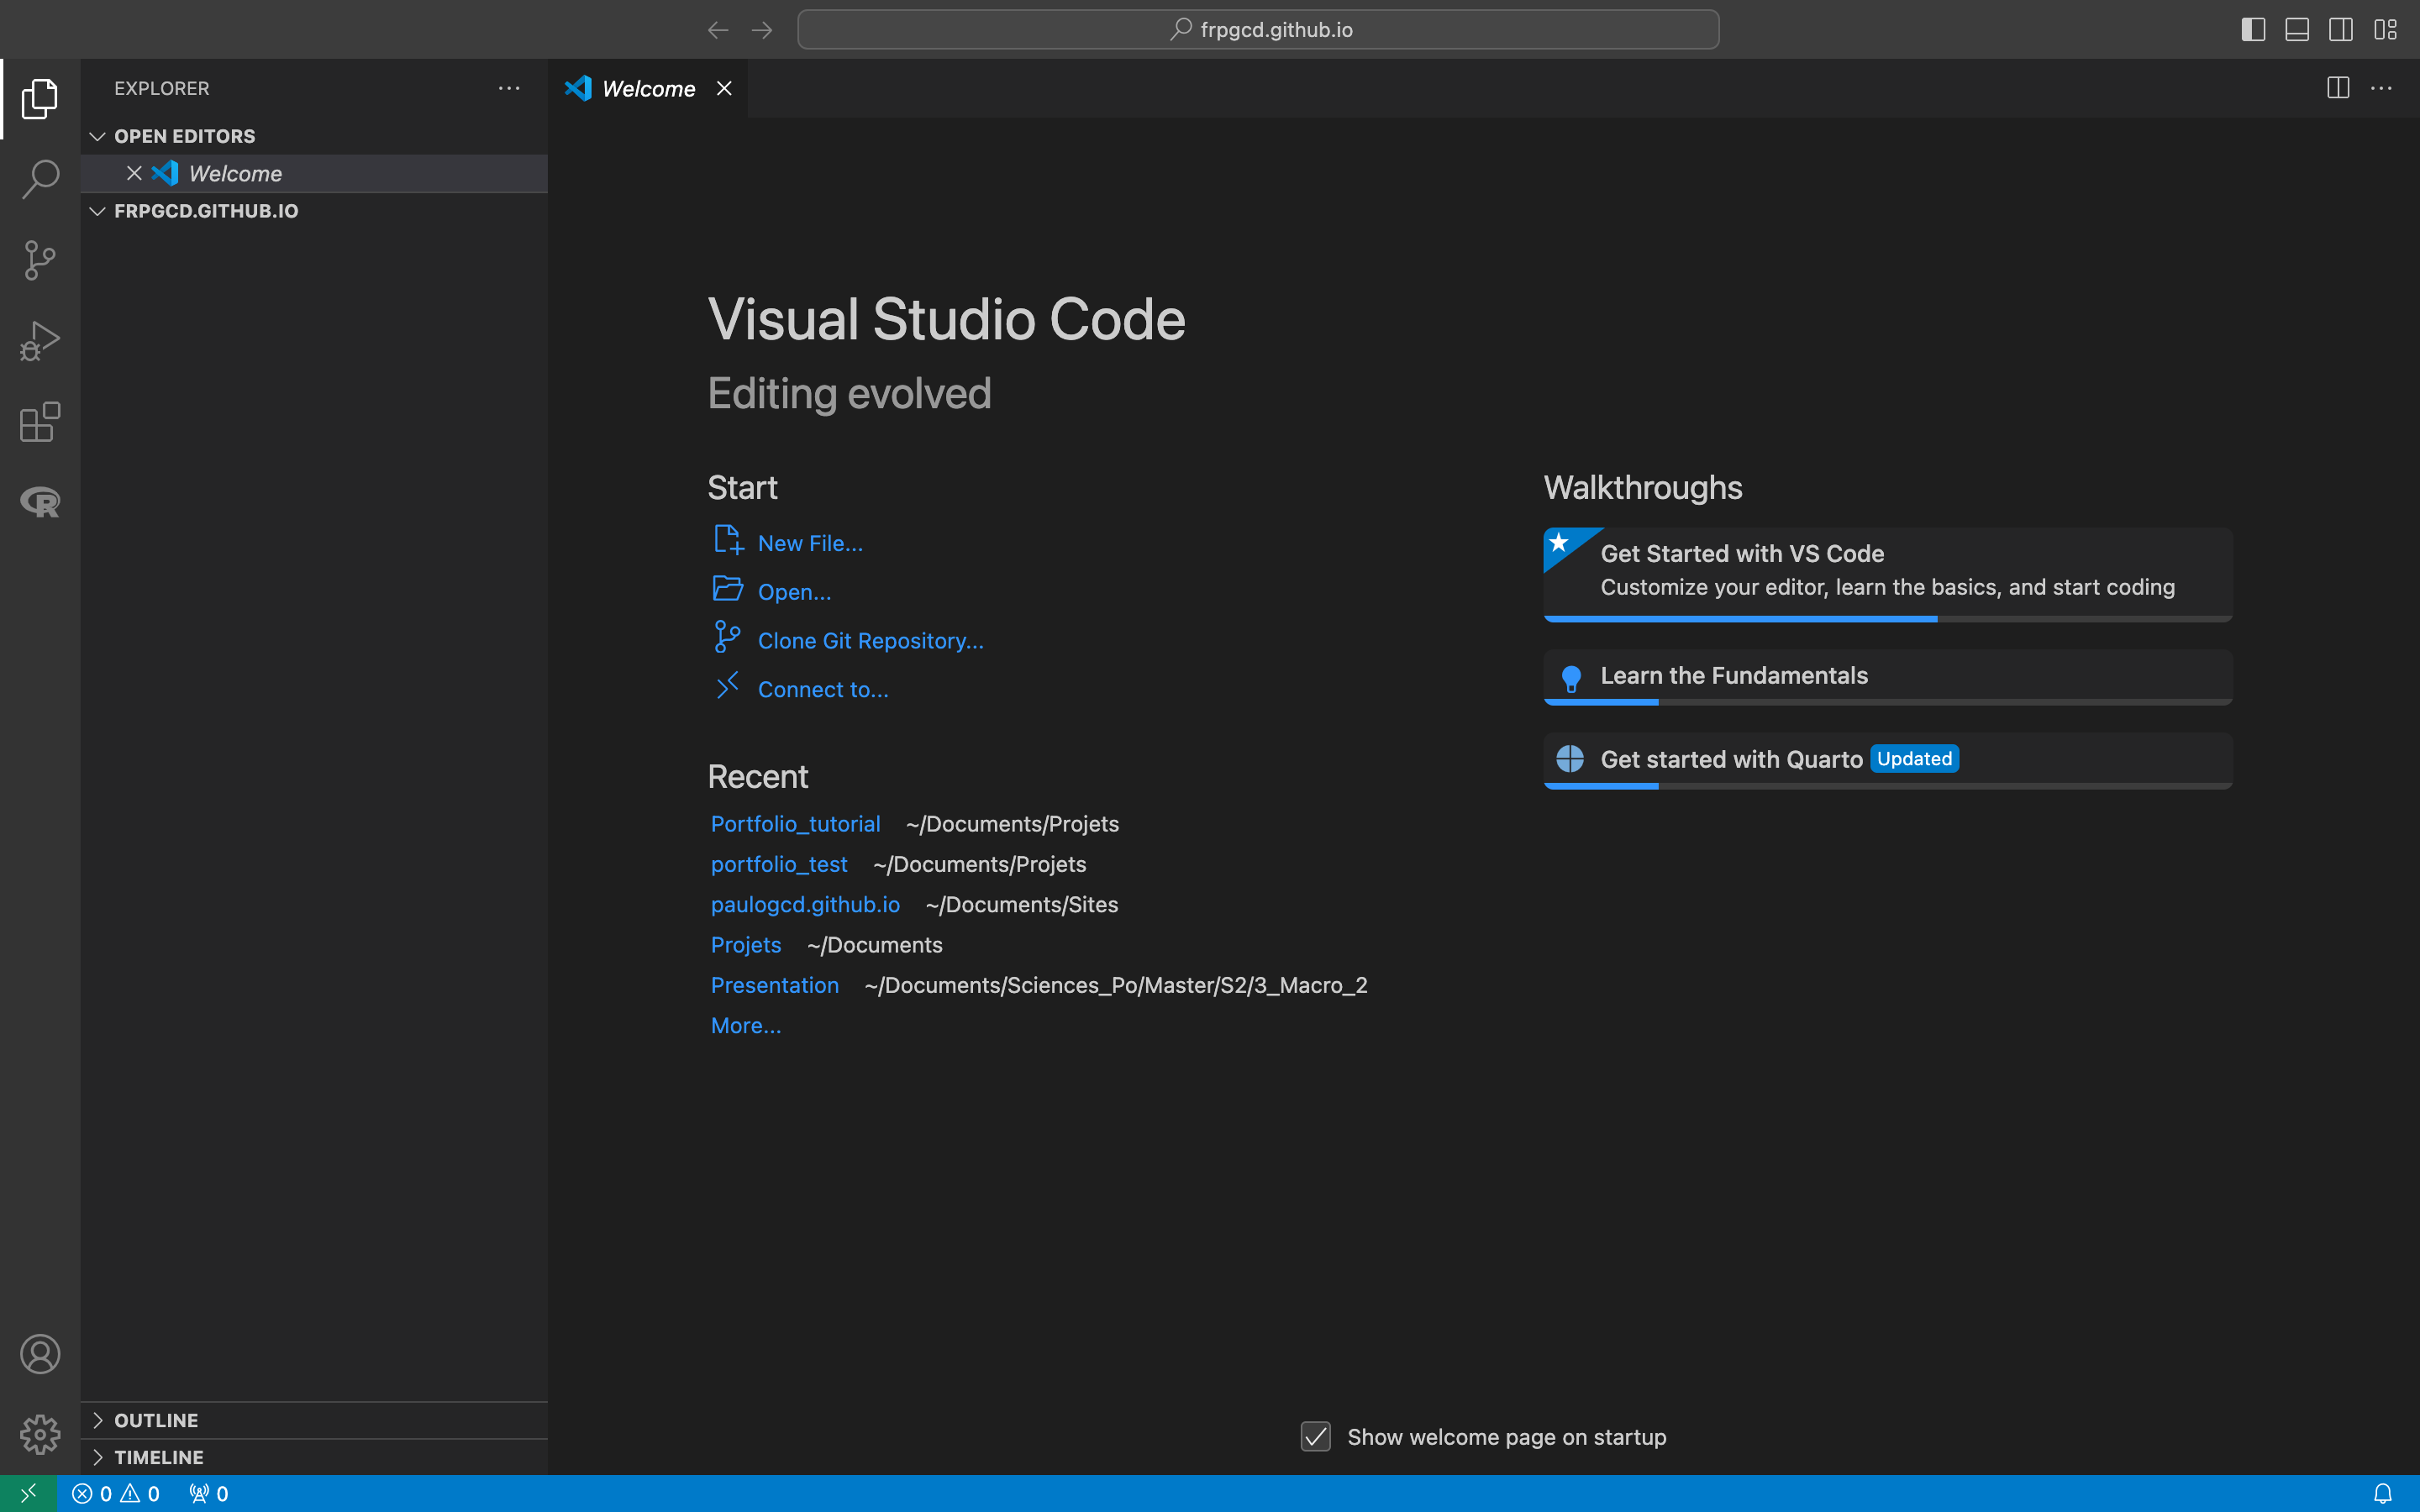Toggle the primary side bar layout icon

click(2253, 30)
